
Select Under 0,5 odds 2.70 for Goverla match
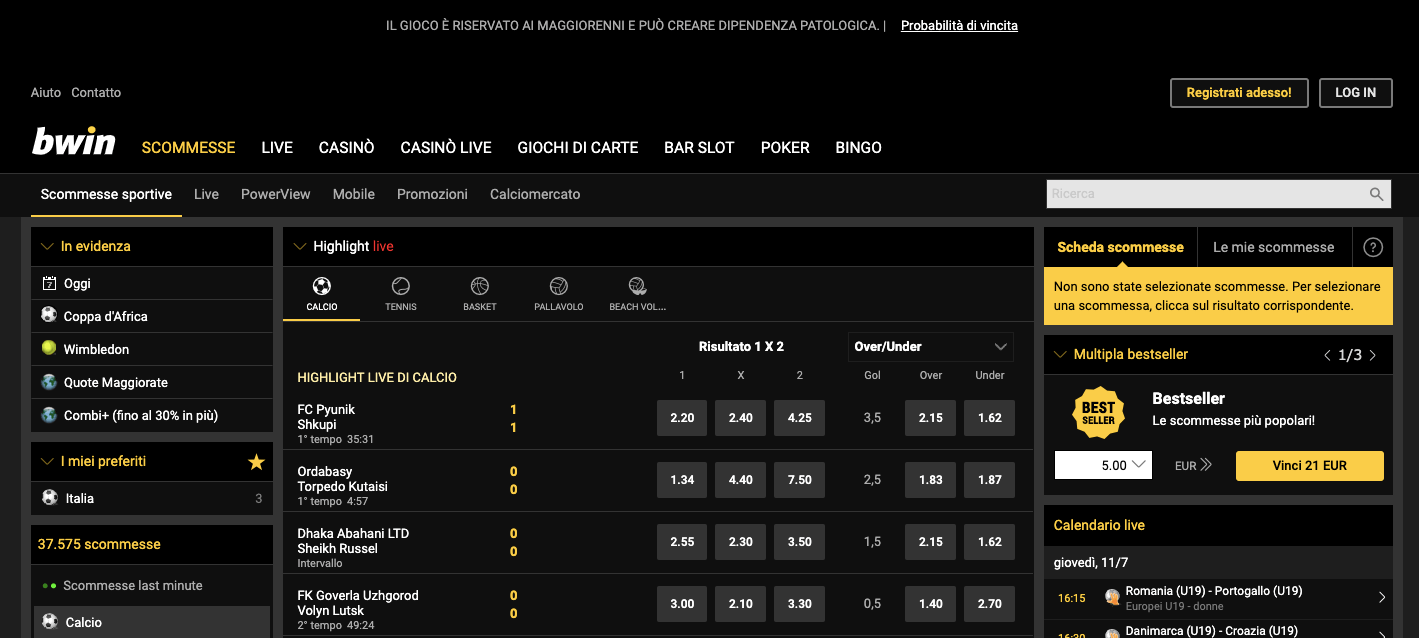click(990, 604)
